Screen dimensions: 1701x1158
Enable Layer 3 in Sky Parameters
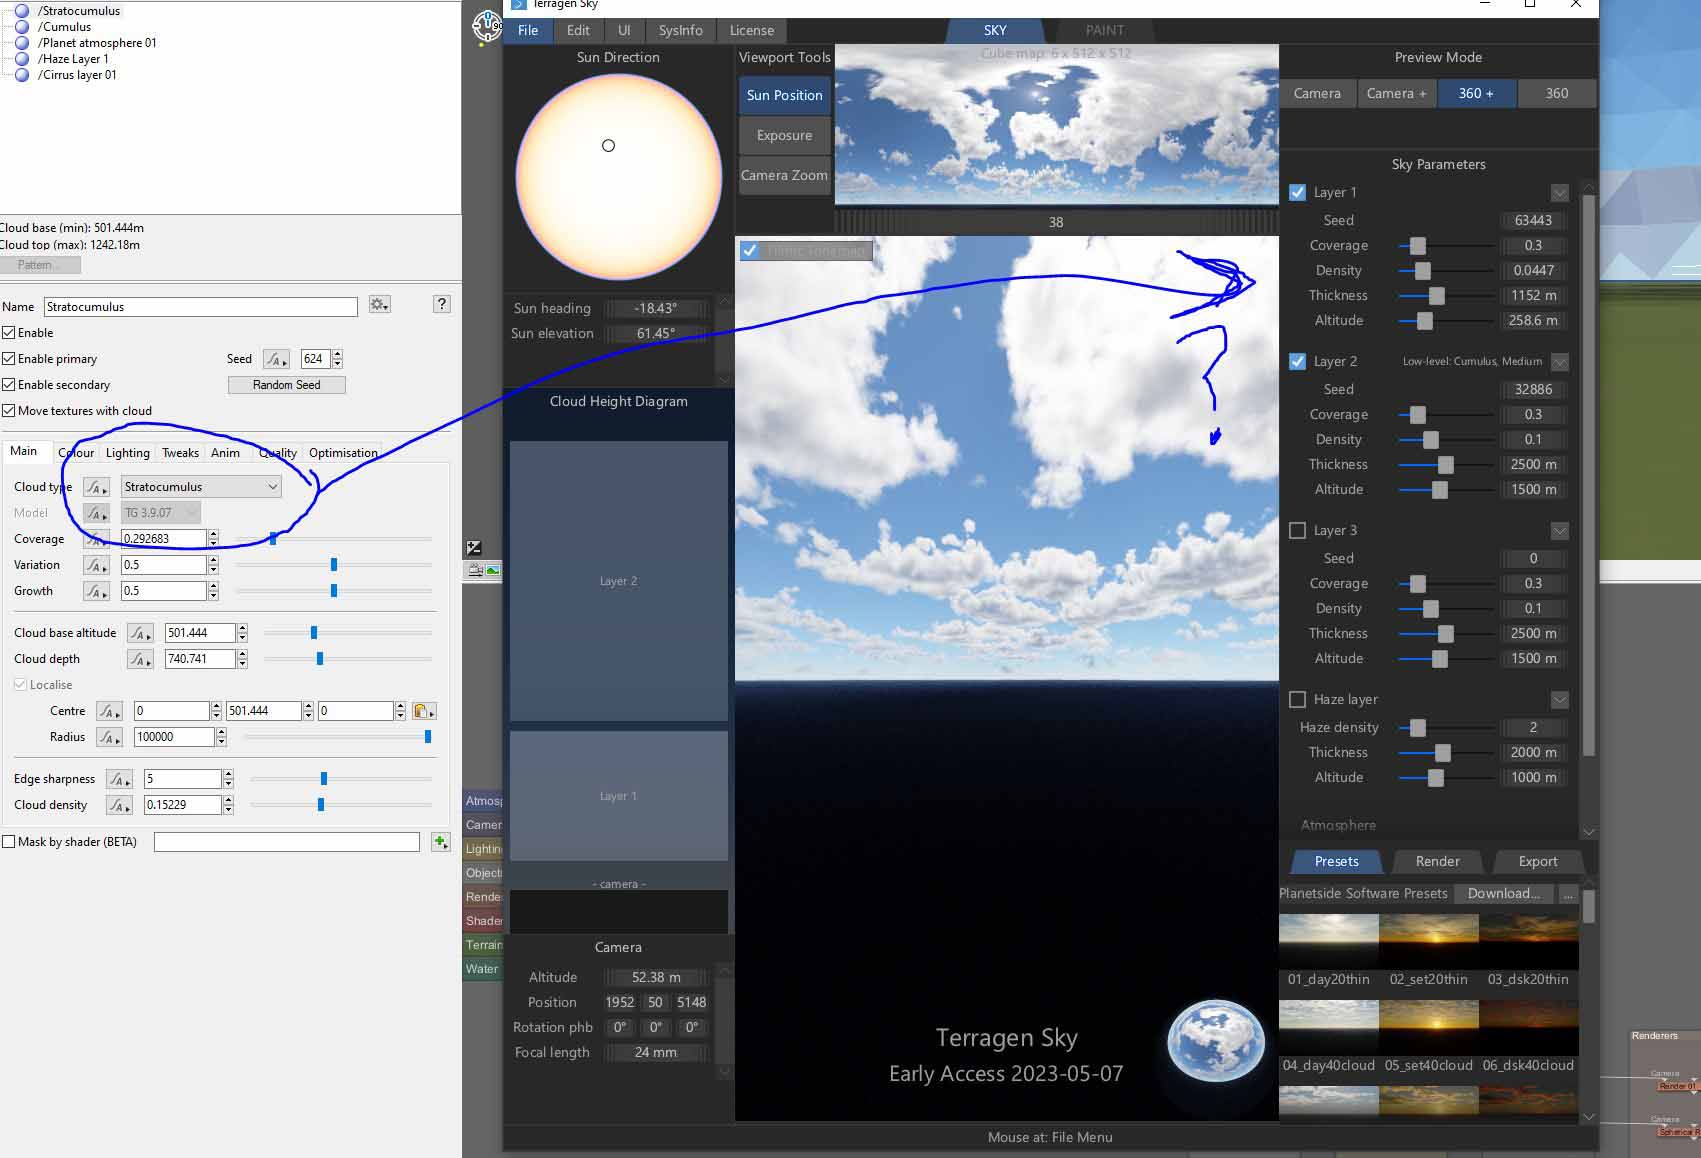(x=1297, y=530)
